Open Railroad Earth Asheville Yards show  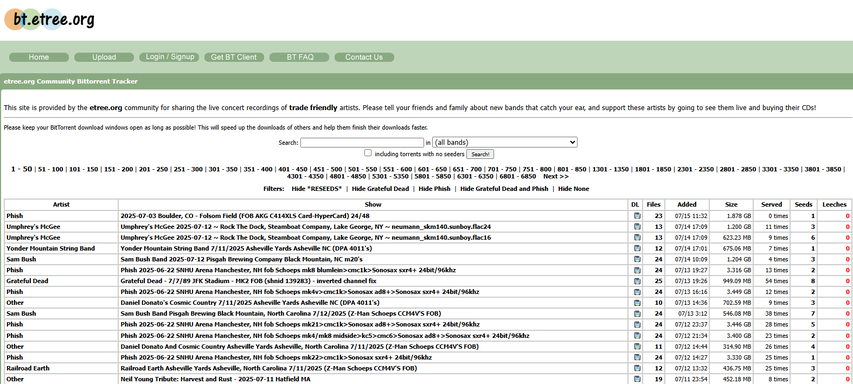(269, 368)
